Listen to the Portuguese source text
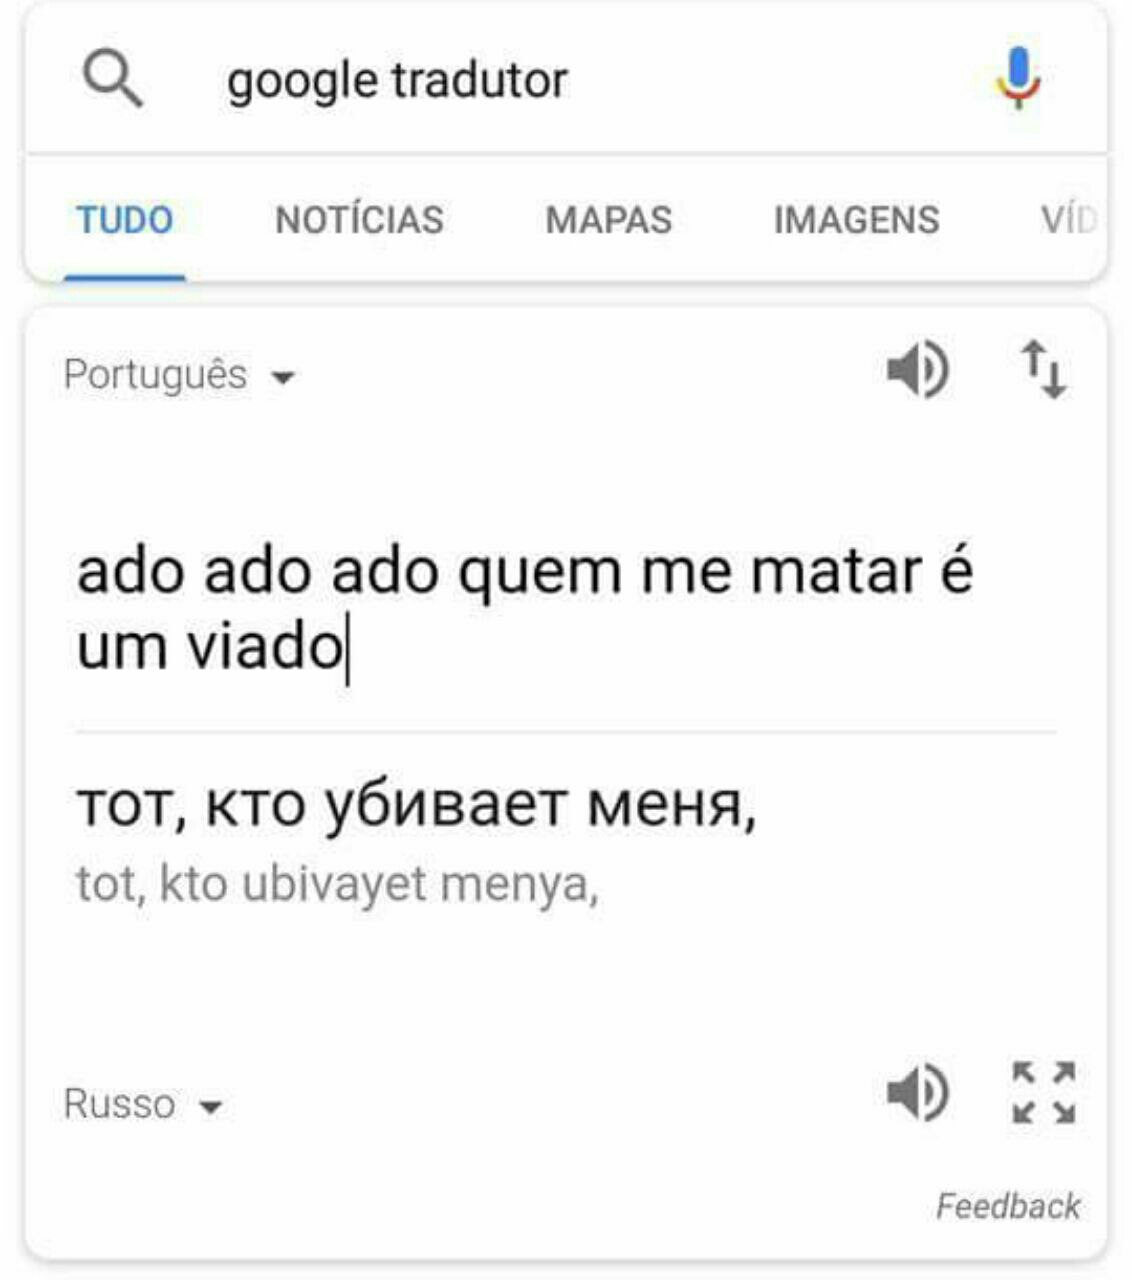1132x1280 pixels. point(917,370)
